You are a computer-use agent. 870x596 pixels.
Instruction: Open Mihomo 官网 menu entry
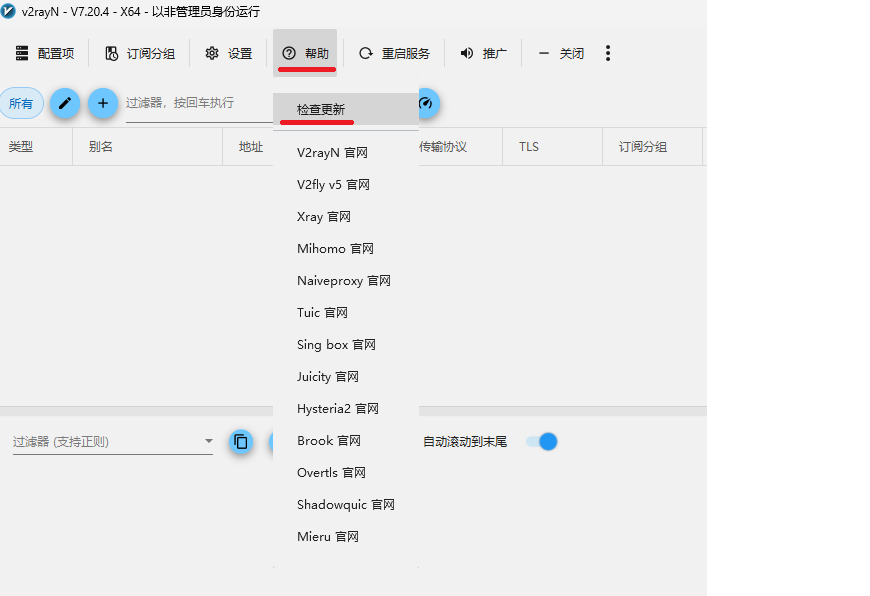tap(346, 249)
